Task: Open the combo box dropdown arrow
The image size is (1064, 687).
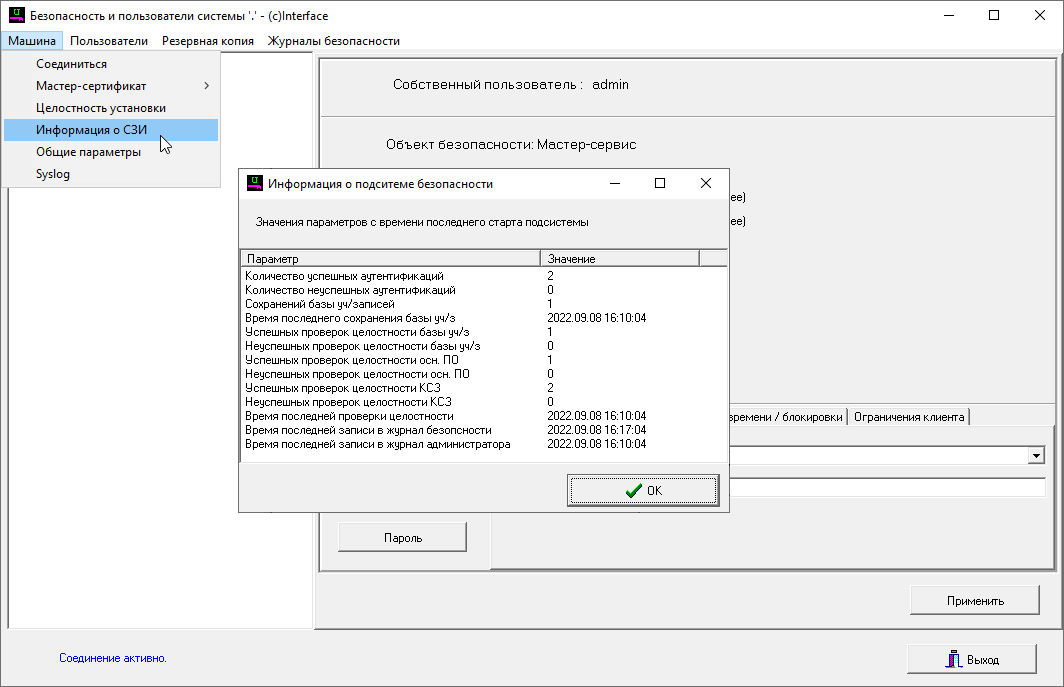Action: pos(1036,456)
